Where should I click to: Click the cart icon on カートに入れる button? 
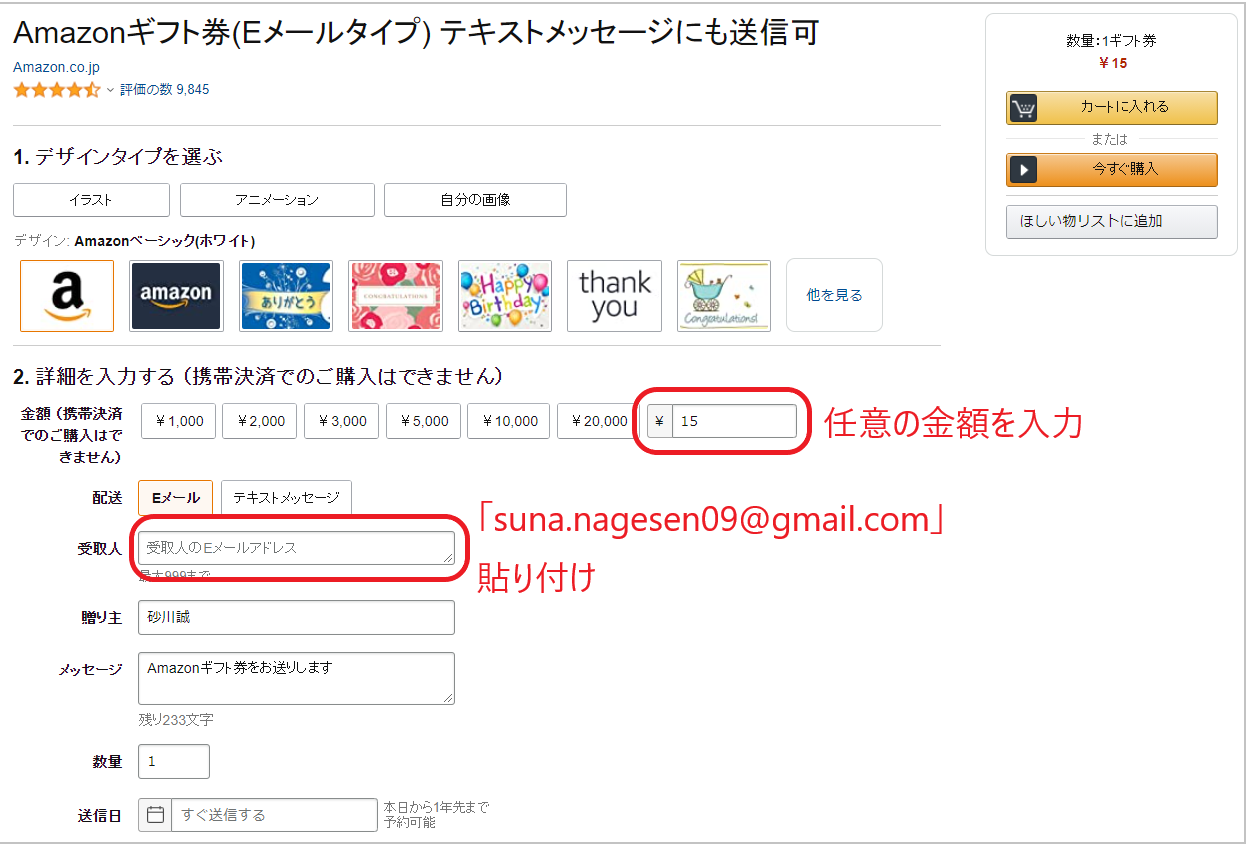pos(1022,108)
